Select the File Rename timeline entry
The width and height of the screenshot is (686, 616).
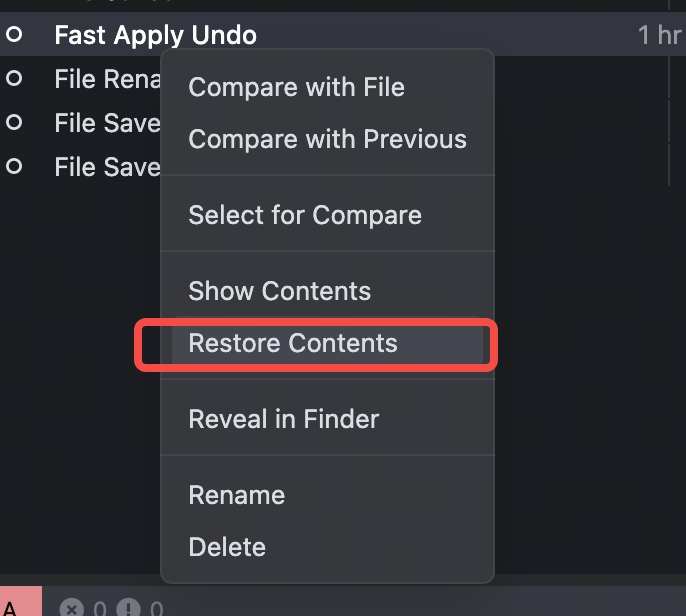[x=106, y=78]
